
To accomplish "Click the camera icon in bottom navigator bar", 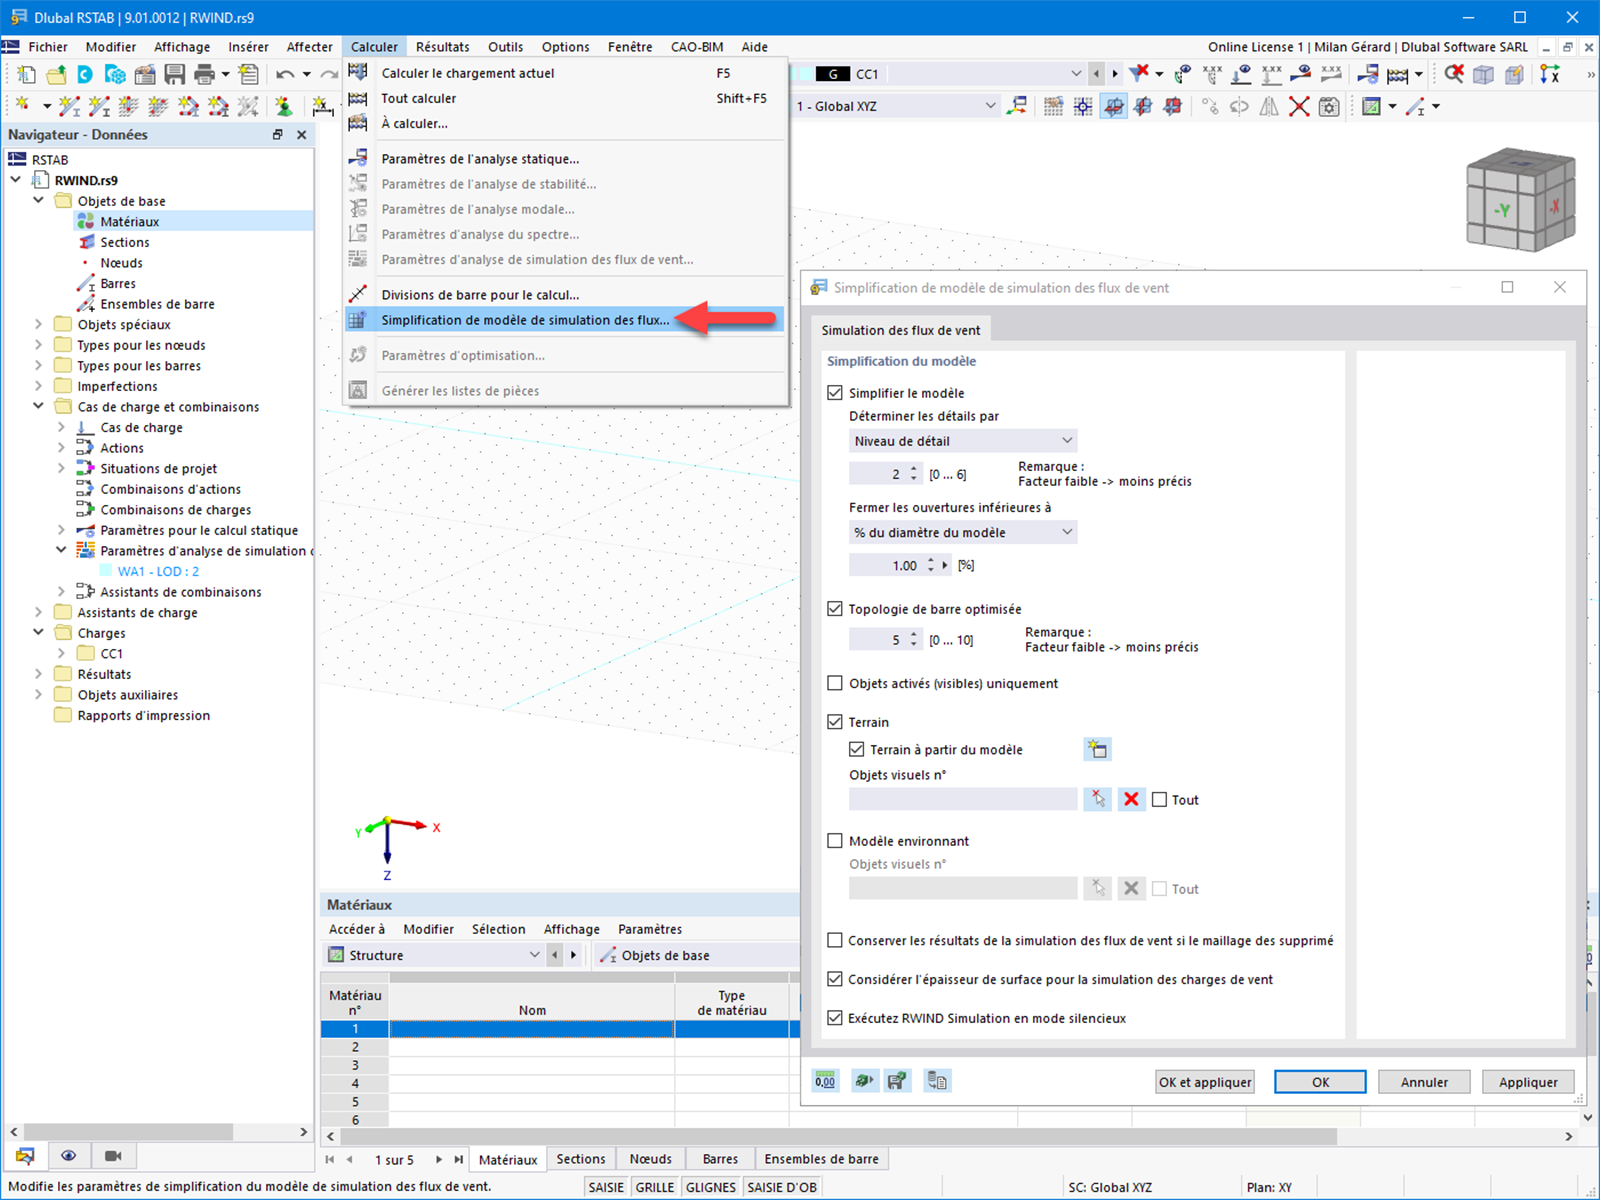I will tap(112, 1155).
